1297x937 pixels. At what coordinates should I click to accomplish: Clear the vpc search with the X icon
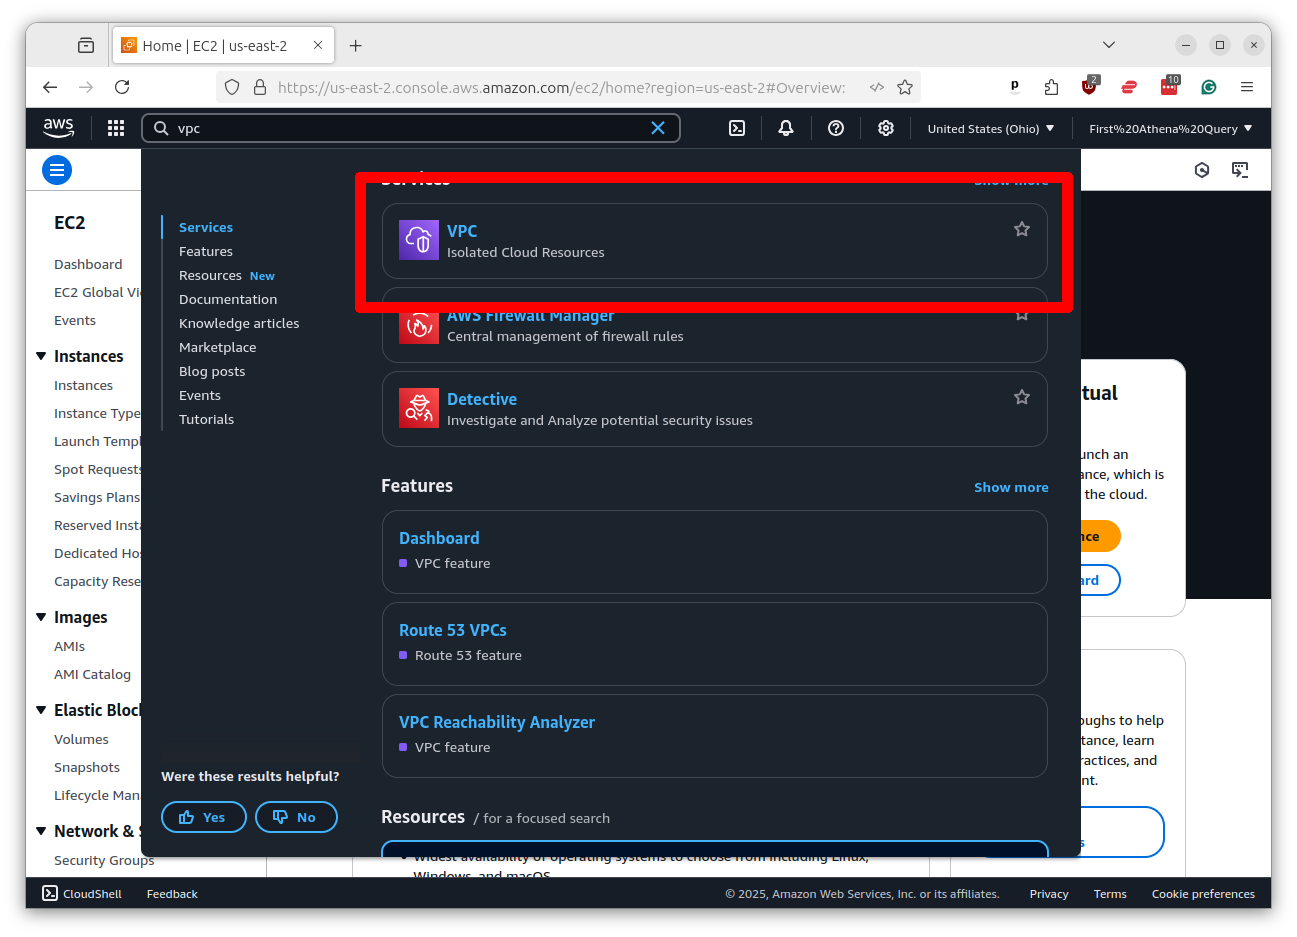coord(658,128)
